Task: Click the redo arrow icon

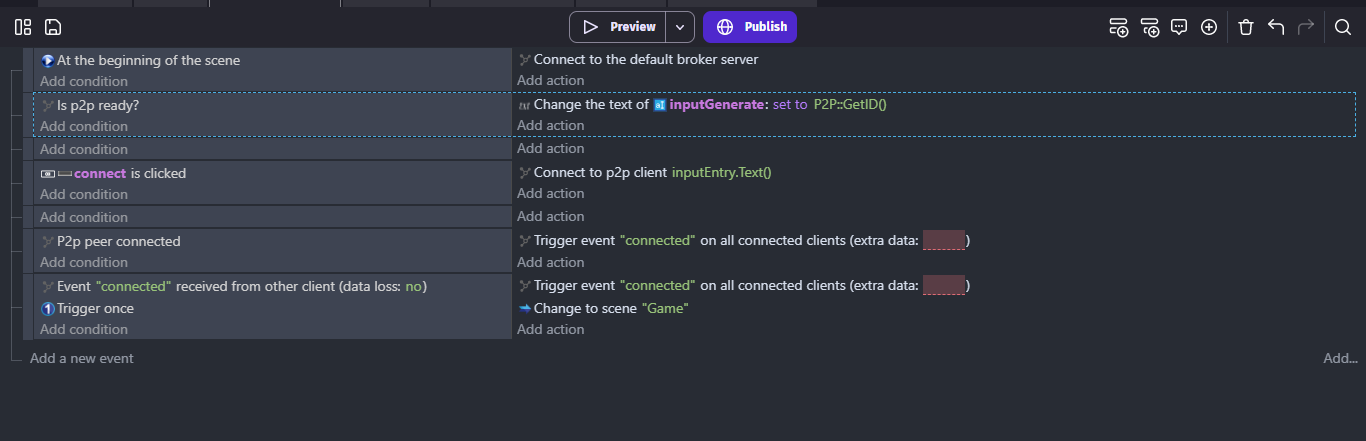Action: 1306,27
